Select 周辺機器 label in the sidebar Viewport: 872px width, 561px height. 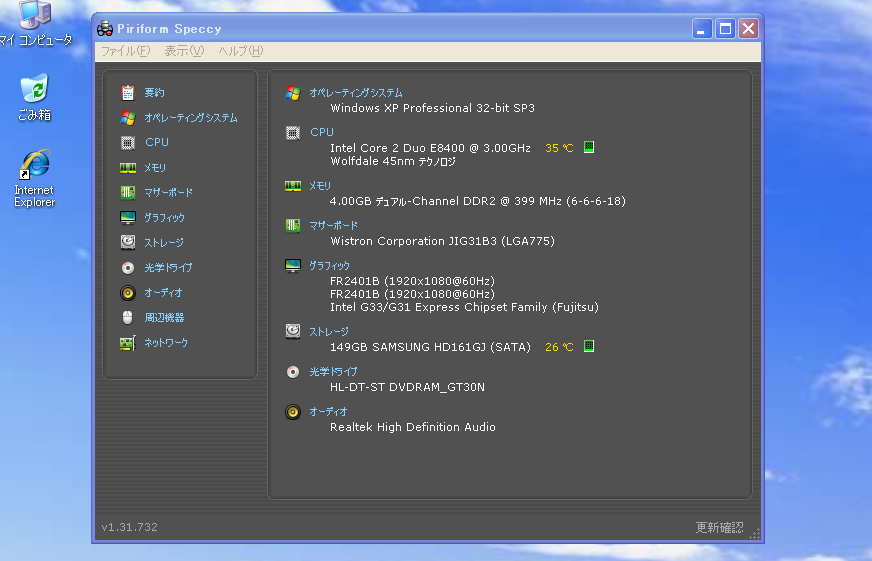point(164,317)
